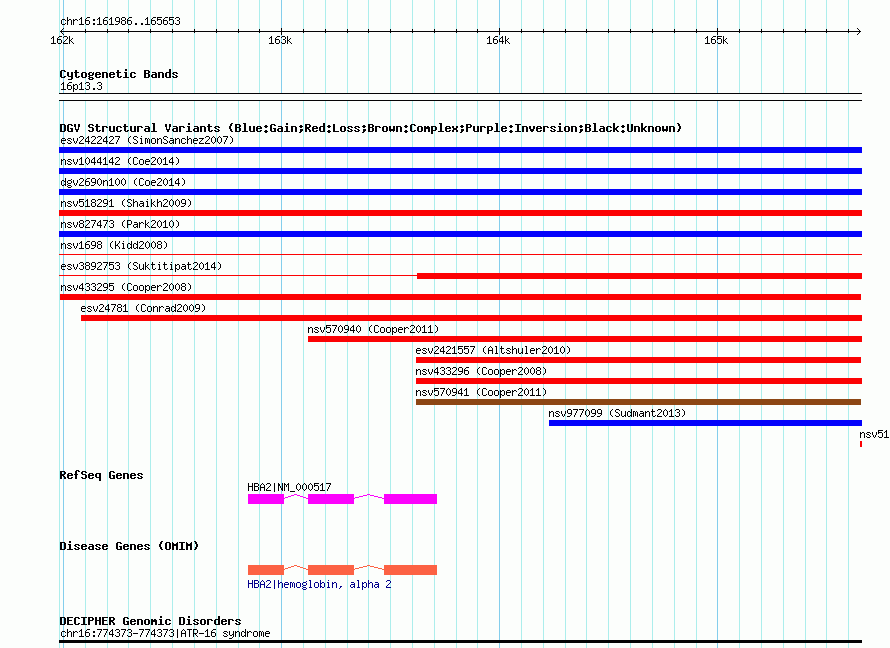Select the nsv433296 (Cooper2008) label
This screenshot has width=890, height=648.
coord(481,371)
